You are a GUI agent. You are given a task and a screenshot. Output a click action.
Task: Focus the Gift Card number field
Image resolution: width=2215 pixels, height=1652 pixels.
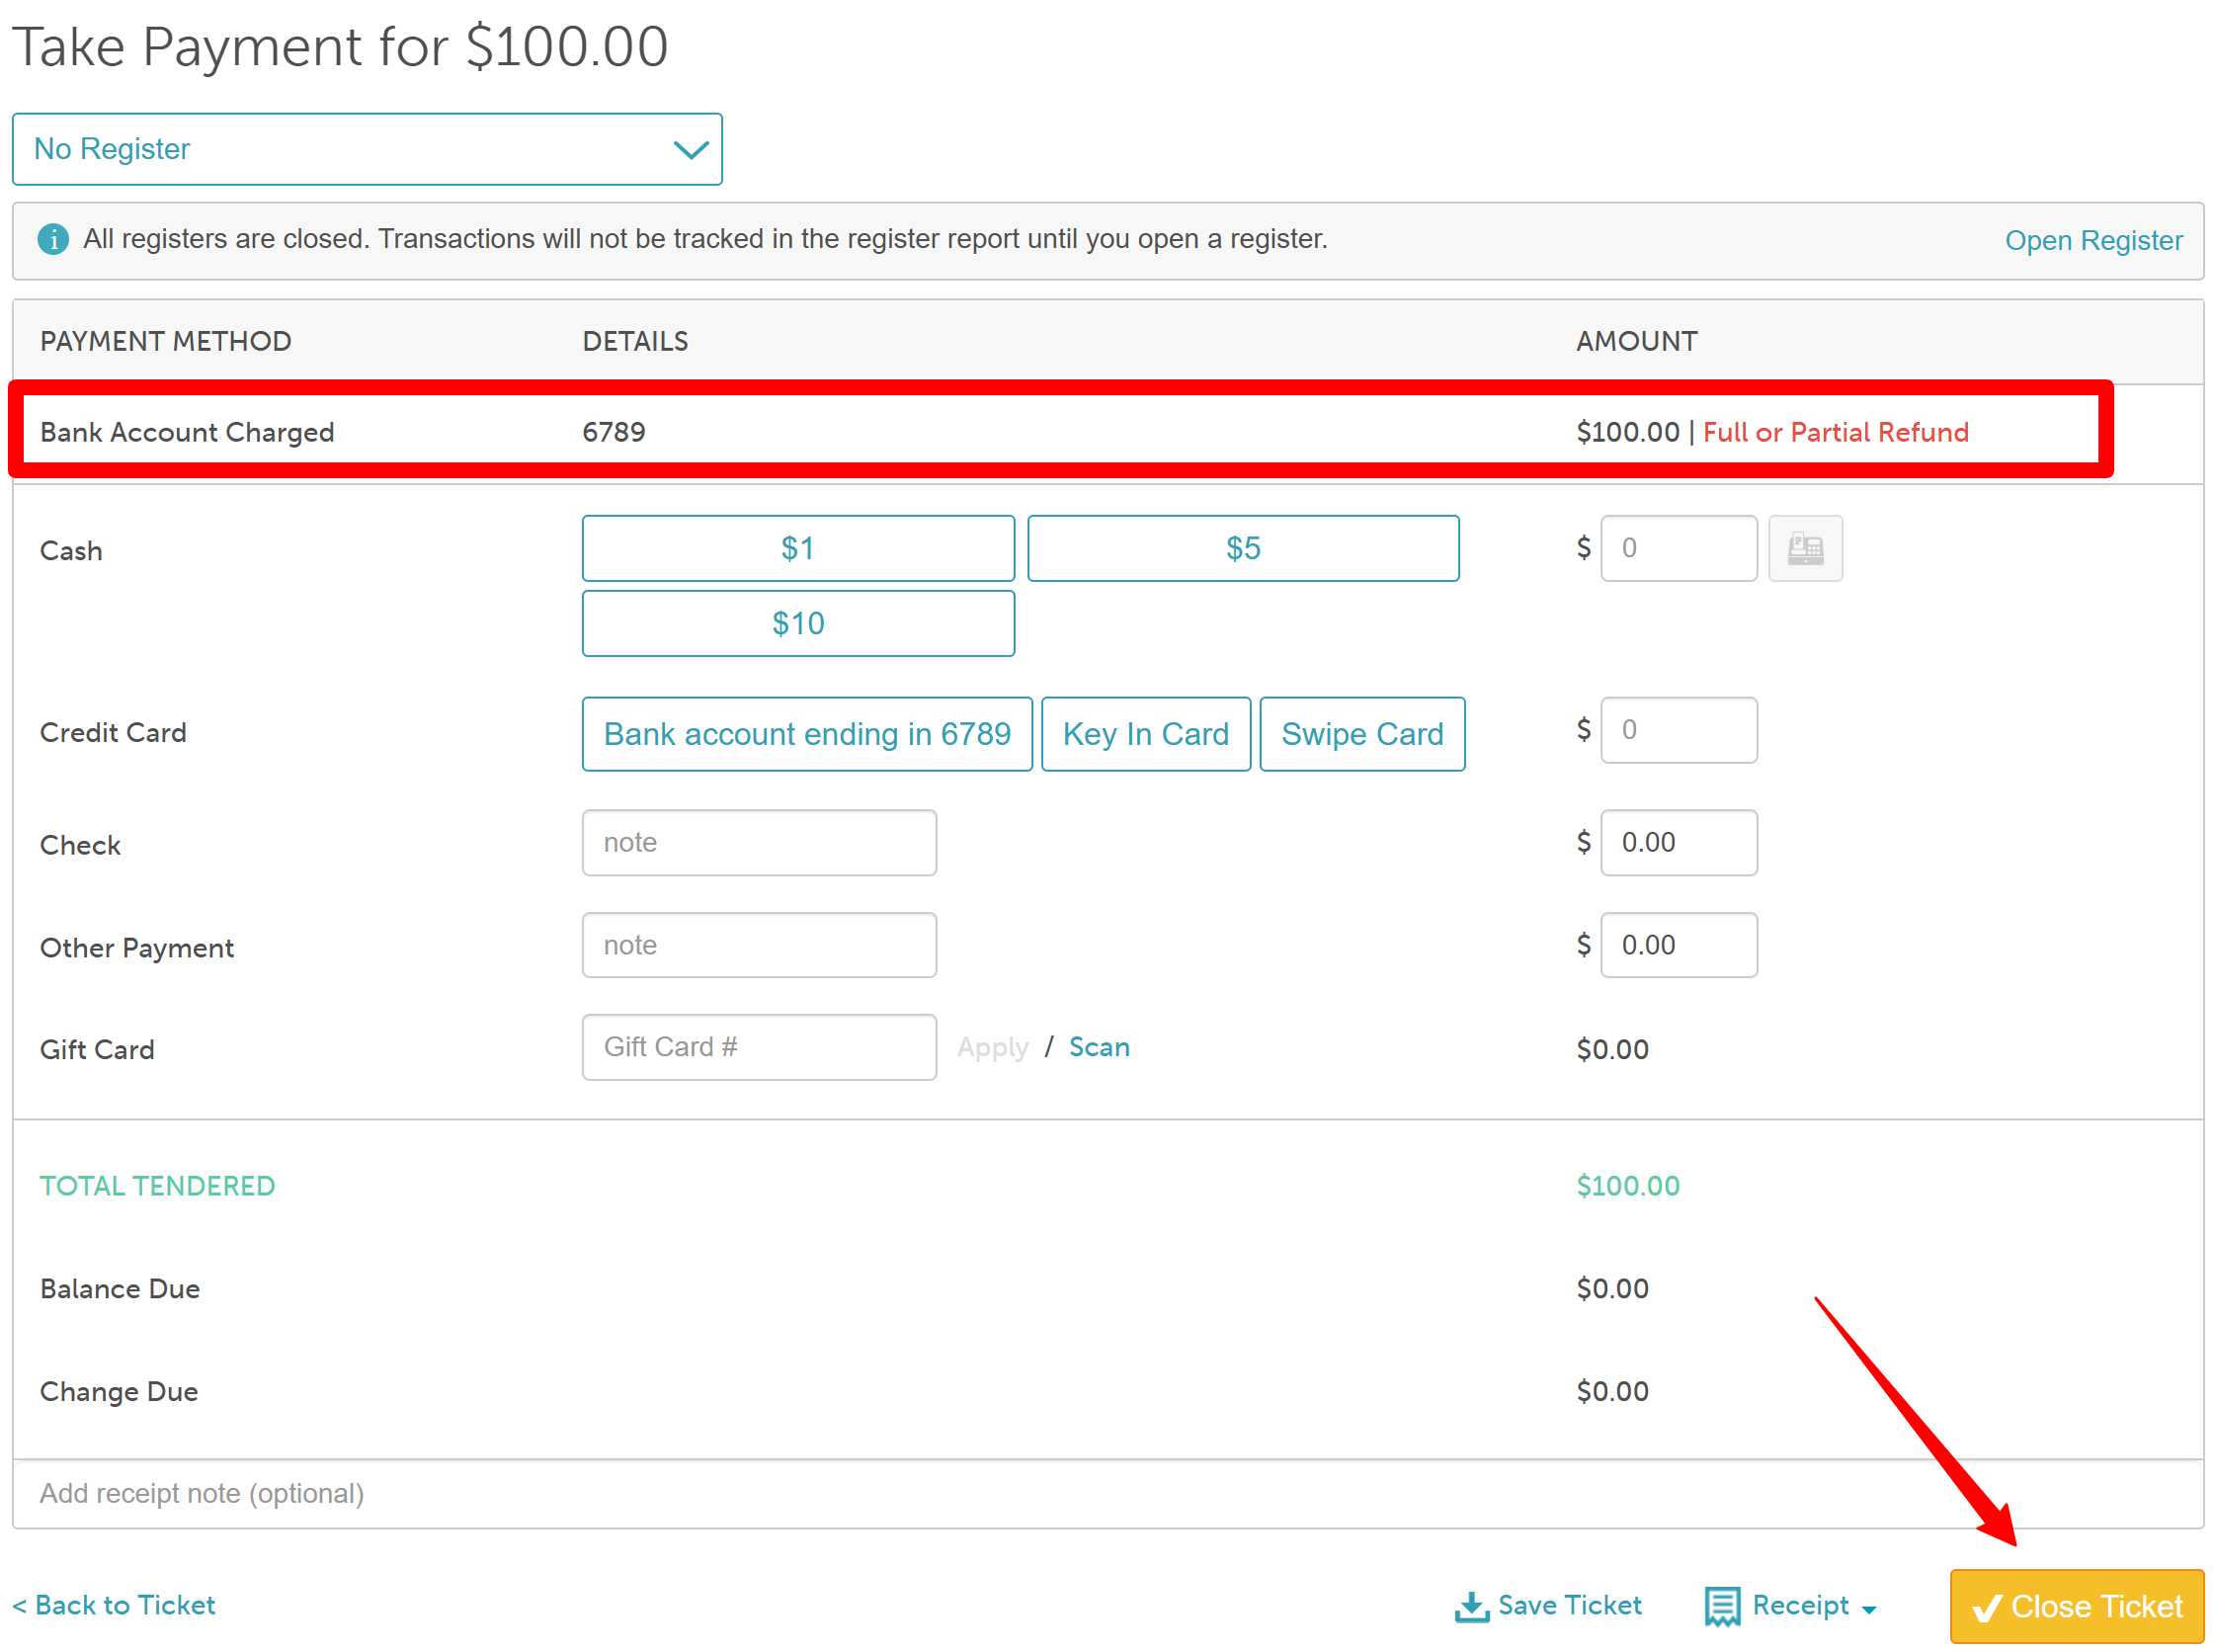(759, 1047)
